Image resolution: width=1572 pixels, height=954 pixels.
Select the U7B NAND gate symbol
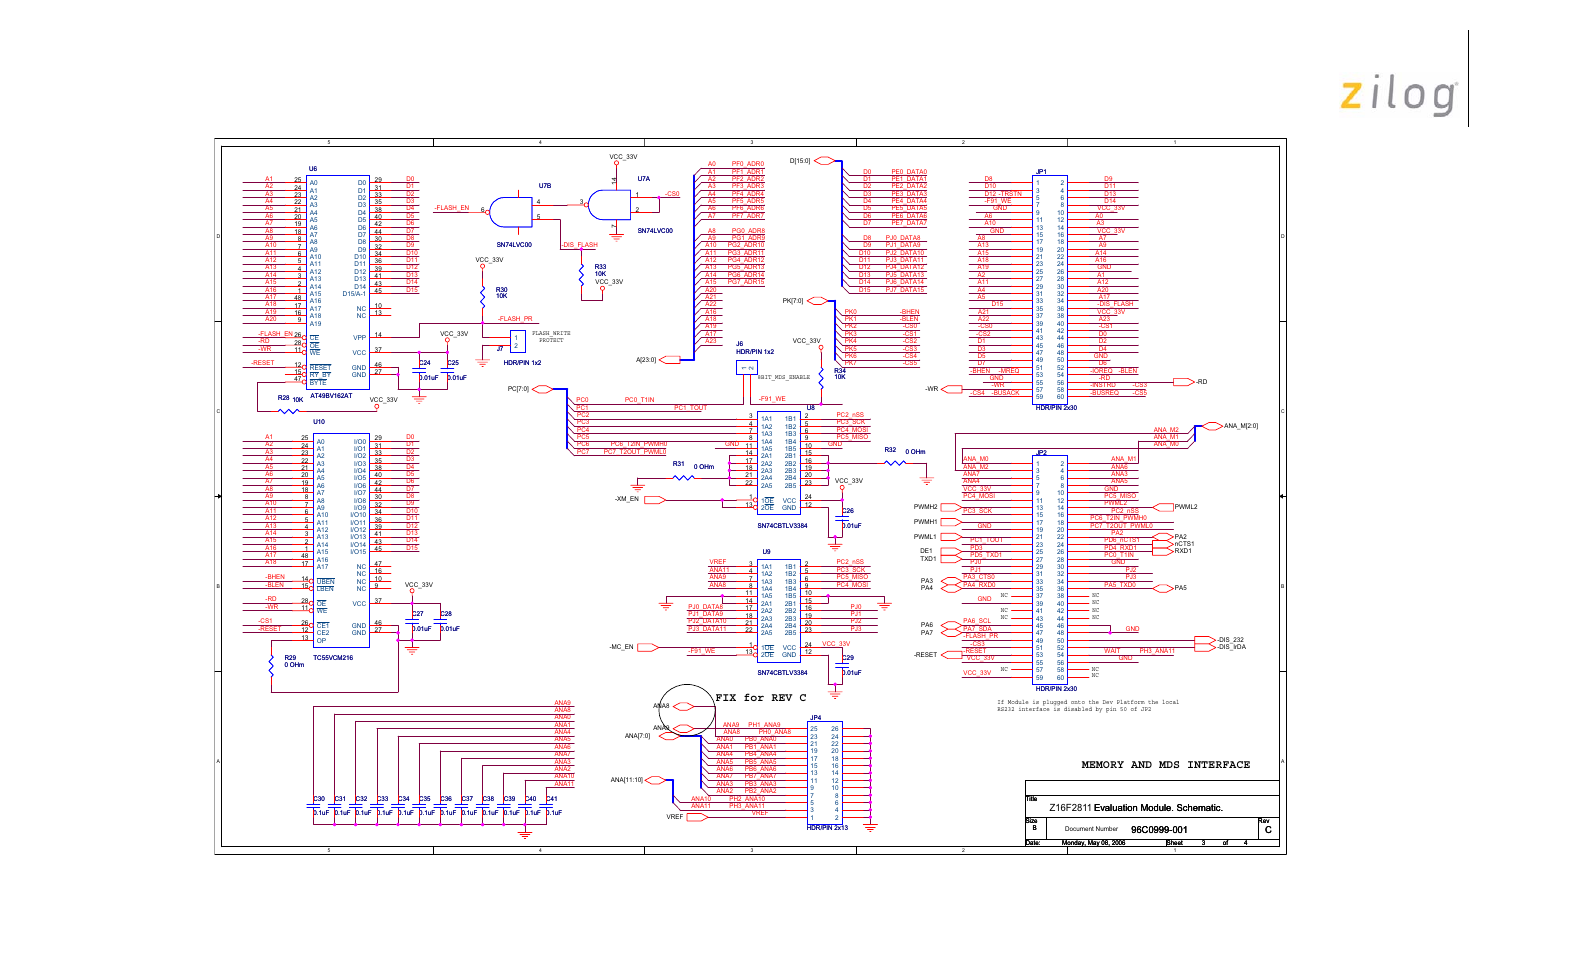pyautogui.click(x=510, y=210)
